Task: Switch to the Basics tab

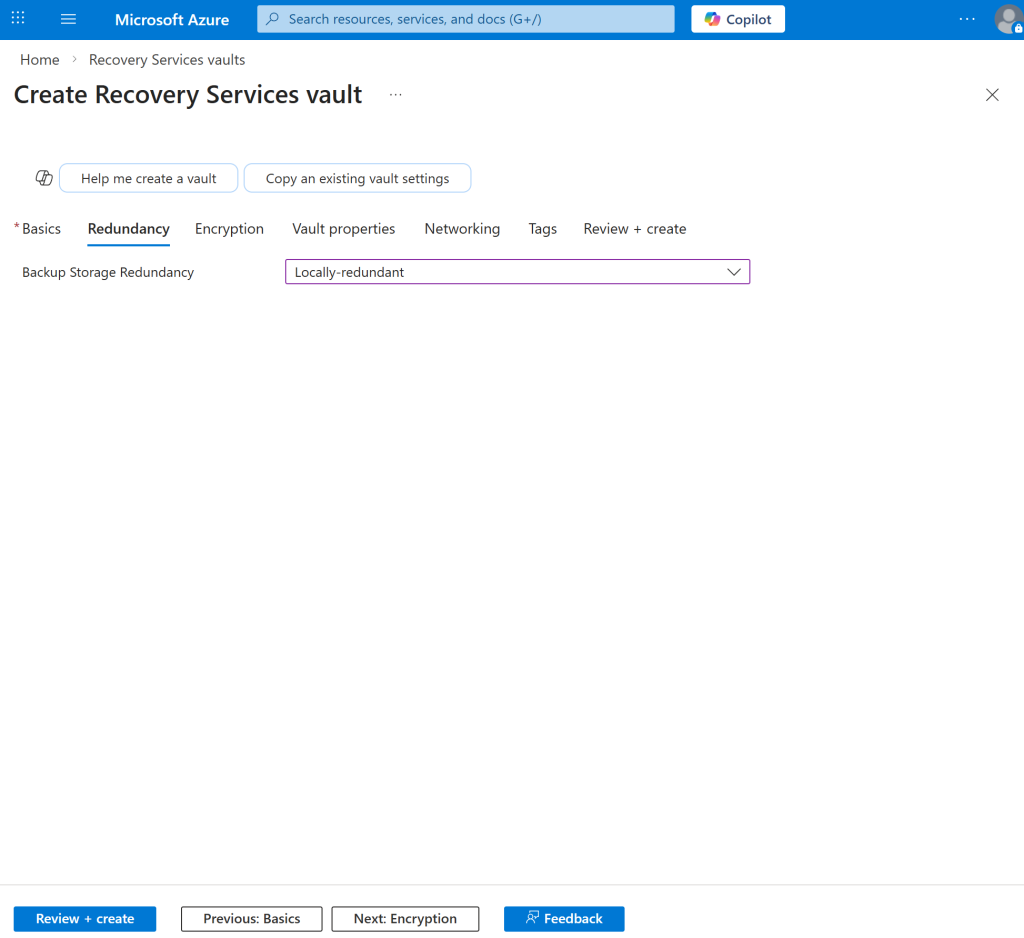Action: [41, 229]
